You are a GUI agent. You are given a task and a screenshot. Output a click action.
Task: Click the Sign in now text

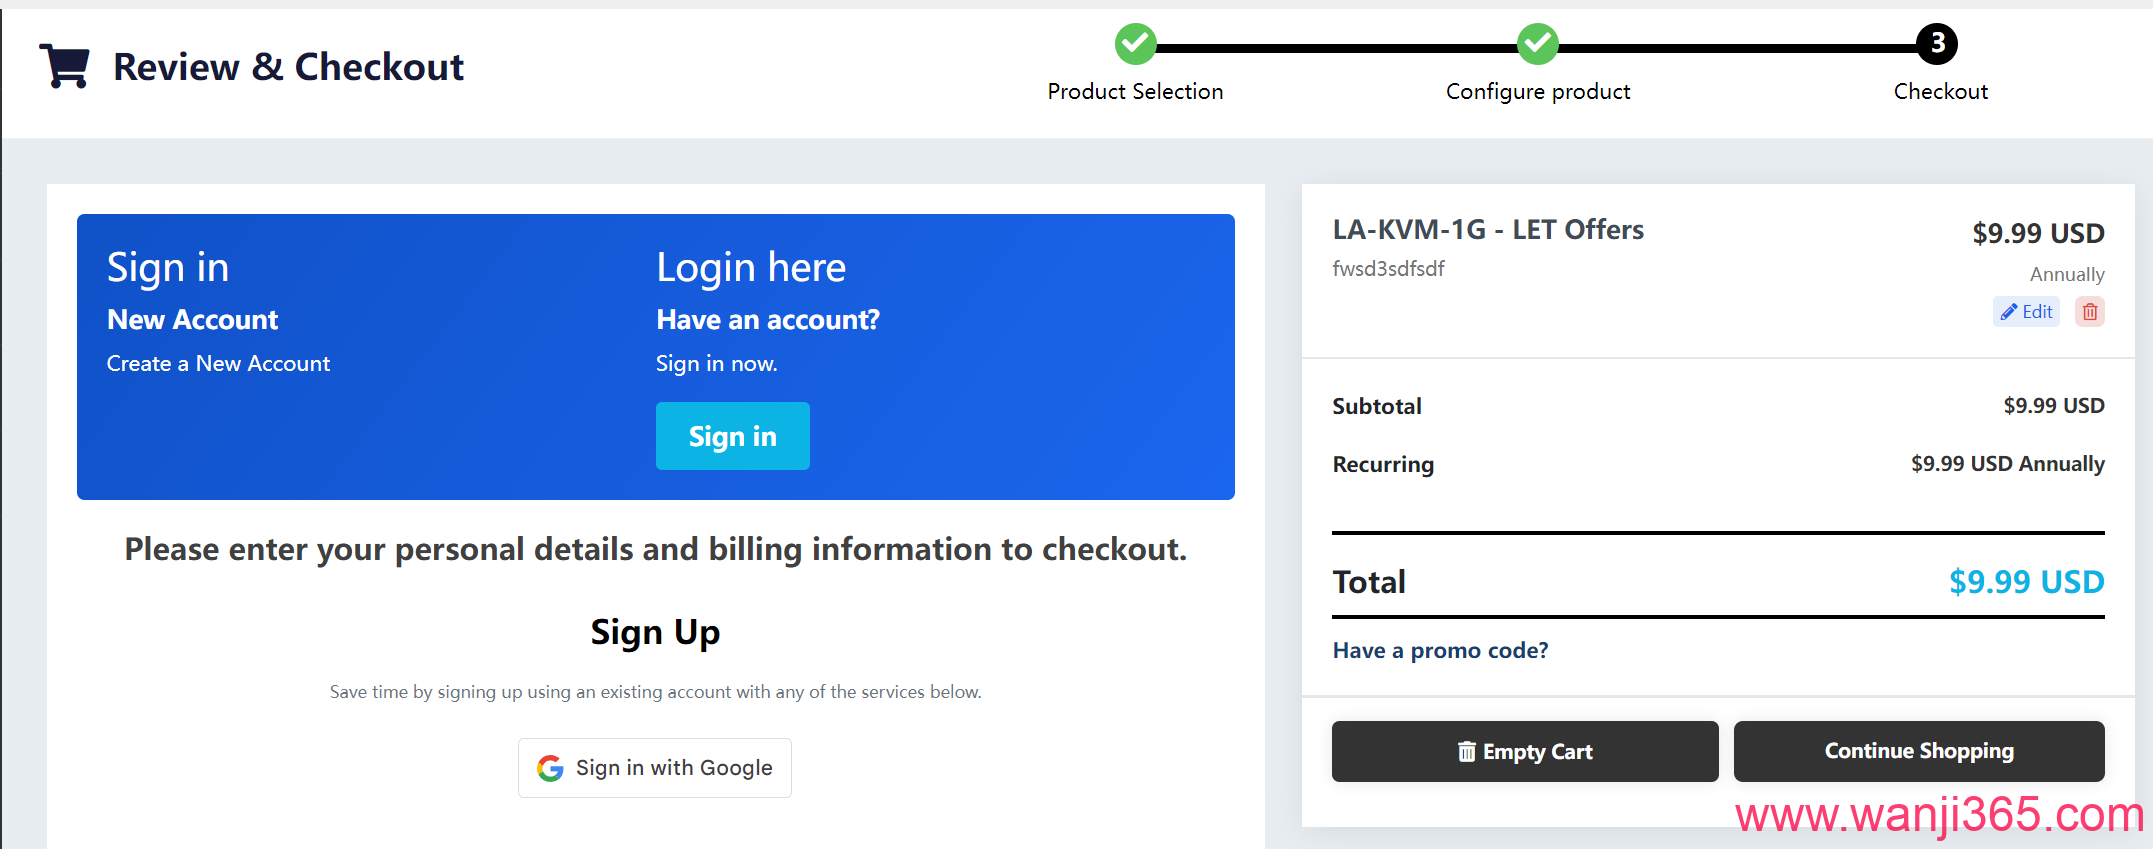click(x=716, y=364)
